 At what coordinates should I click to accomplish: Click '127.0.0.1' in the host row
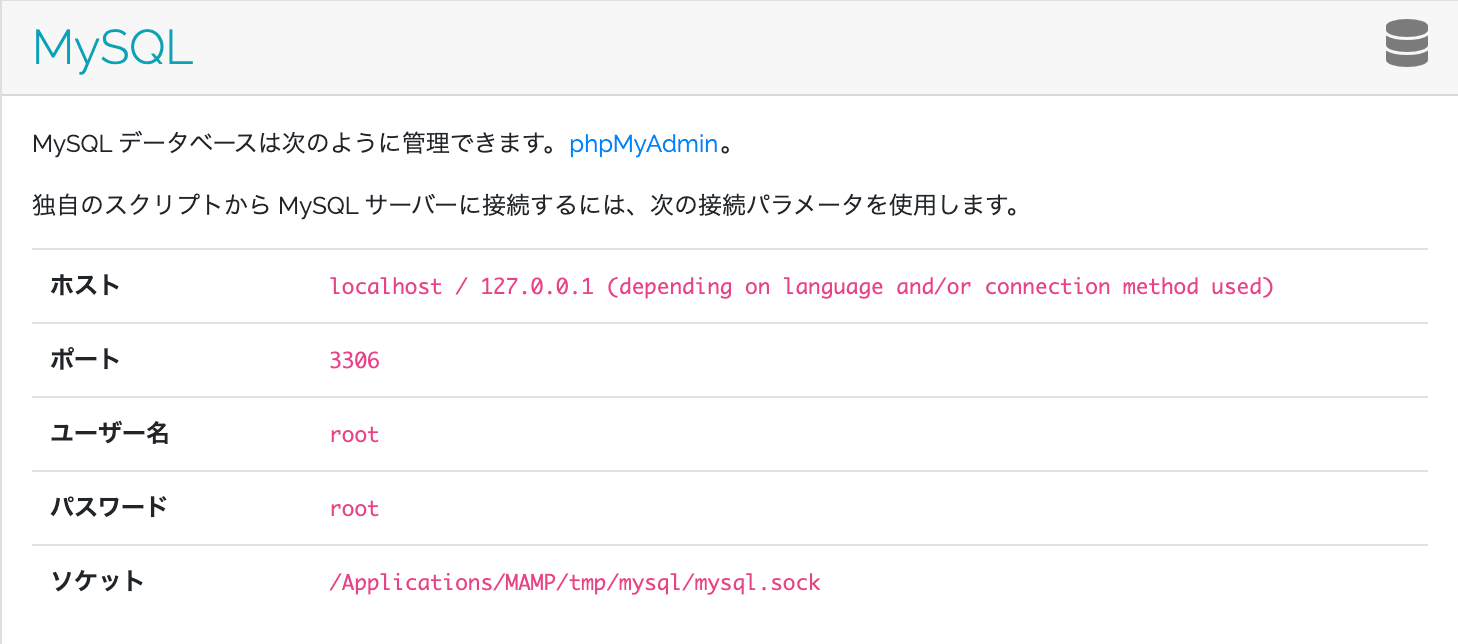point(537,287)
